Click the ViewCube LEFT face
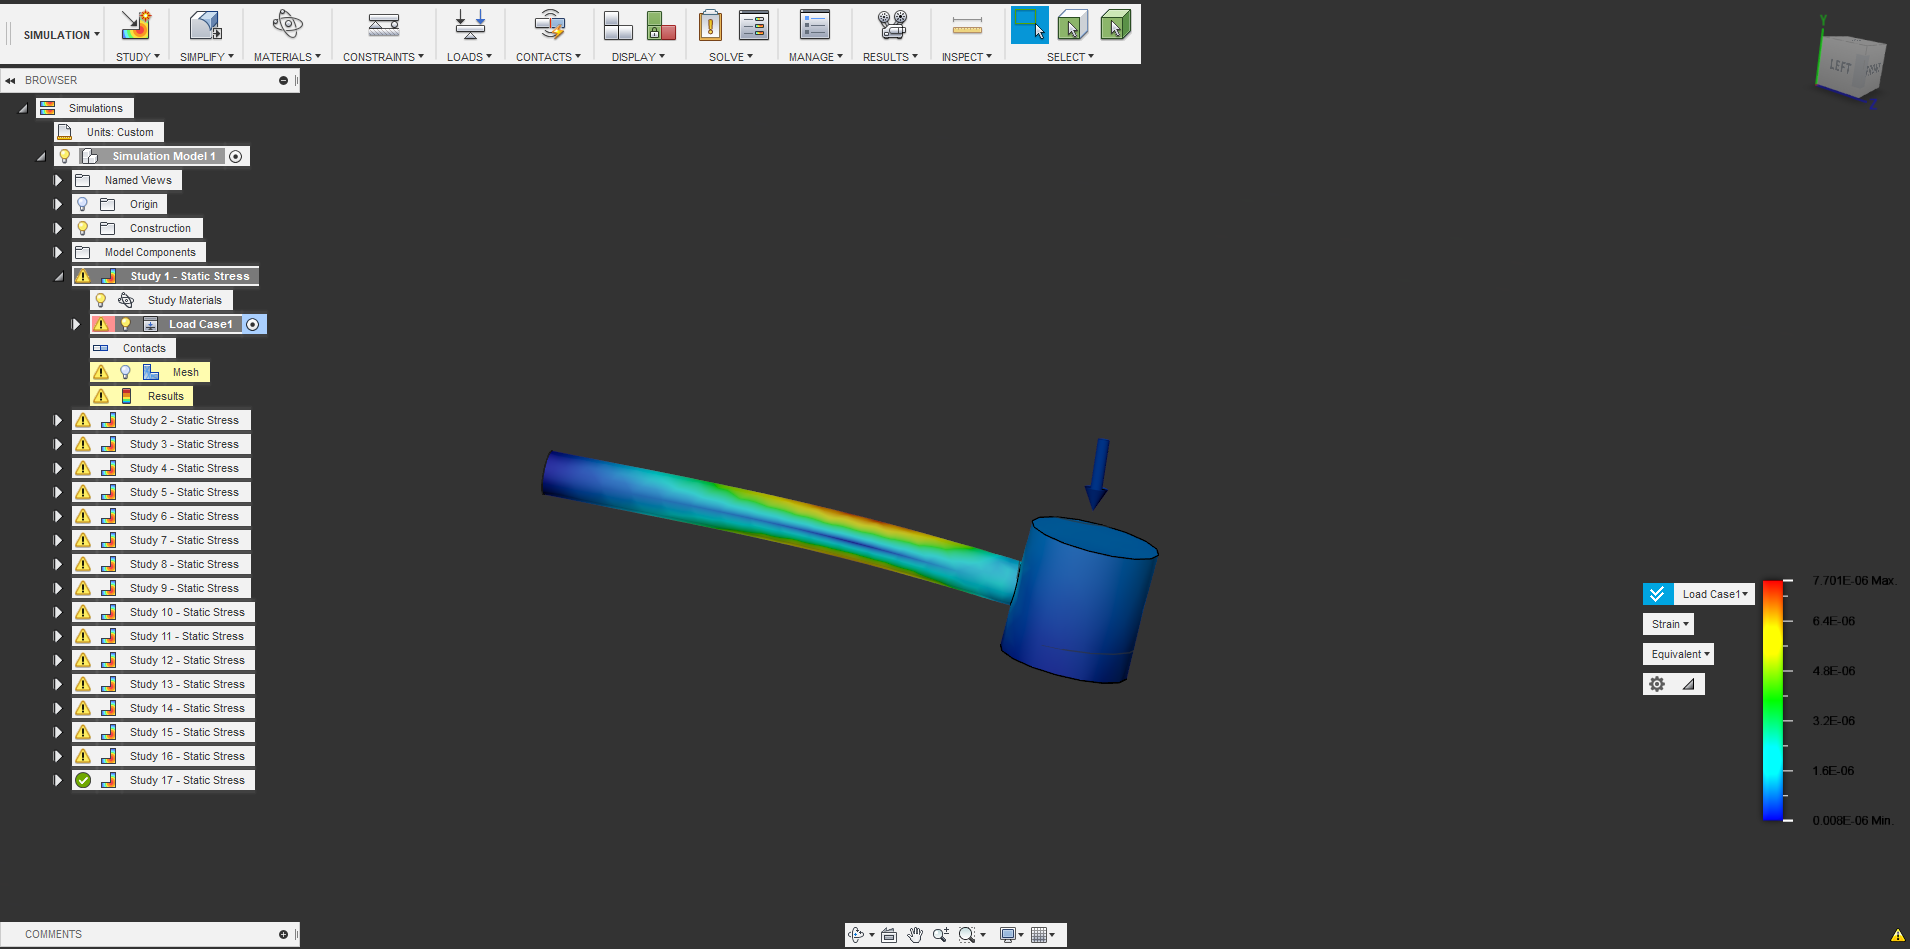Image resolution: width=1910 pixels, height=949 pixels. click(1840, 66)
